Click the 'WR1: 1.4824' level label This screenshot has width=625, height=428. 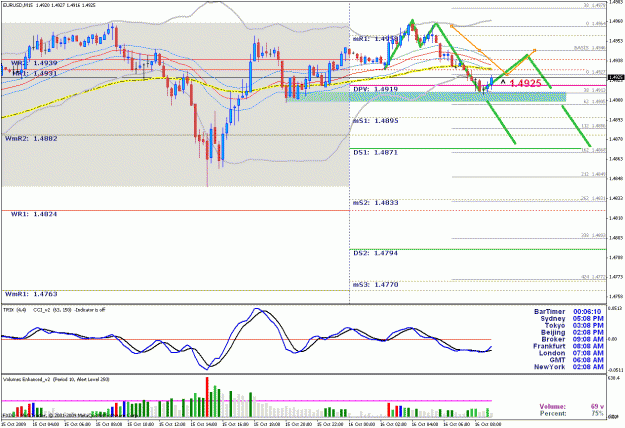pyautogui.click(x=33, y=214)
